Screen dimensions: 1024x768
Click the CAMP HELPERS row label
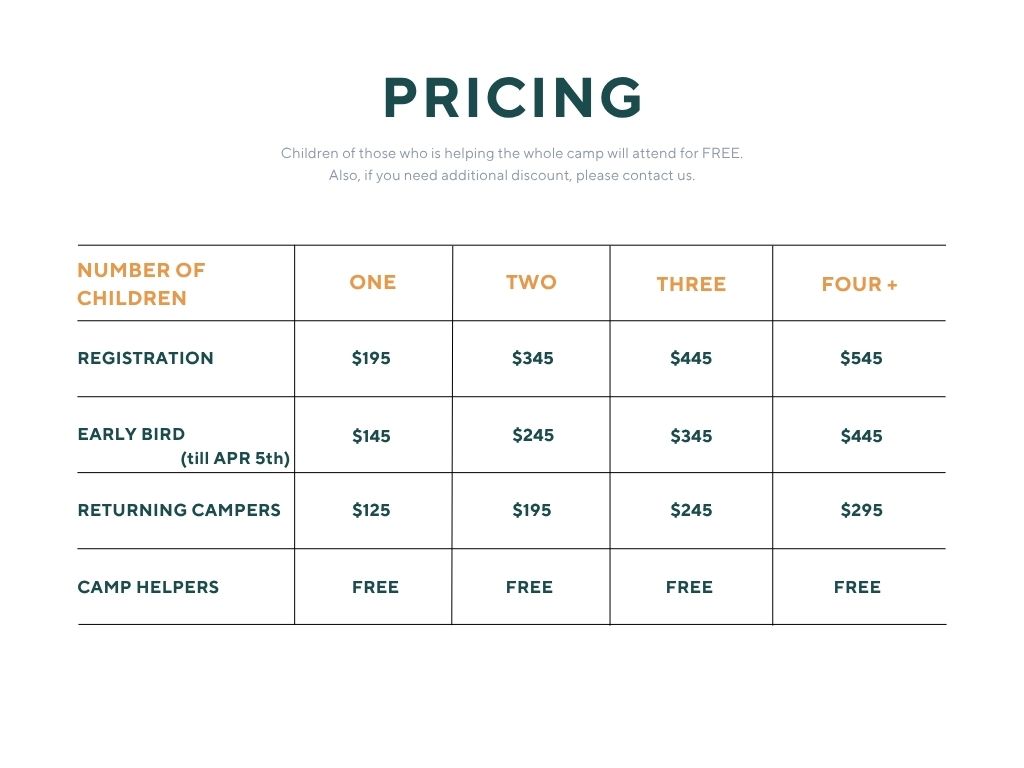[x=148, y=587]
